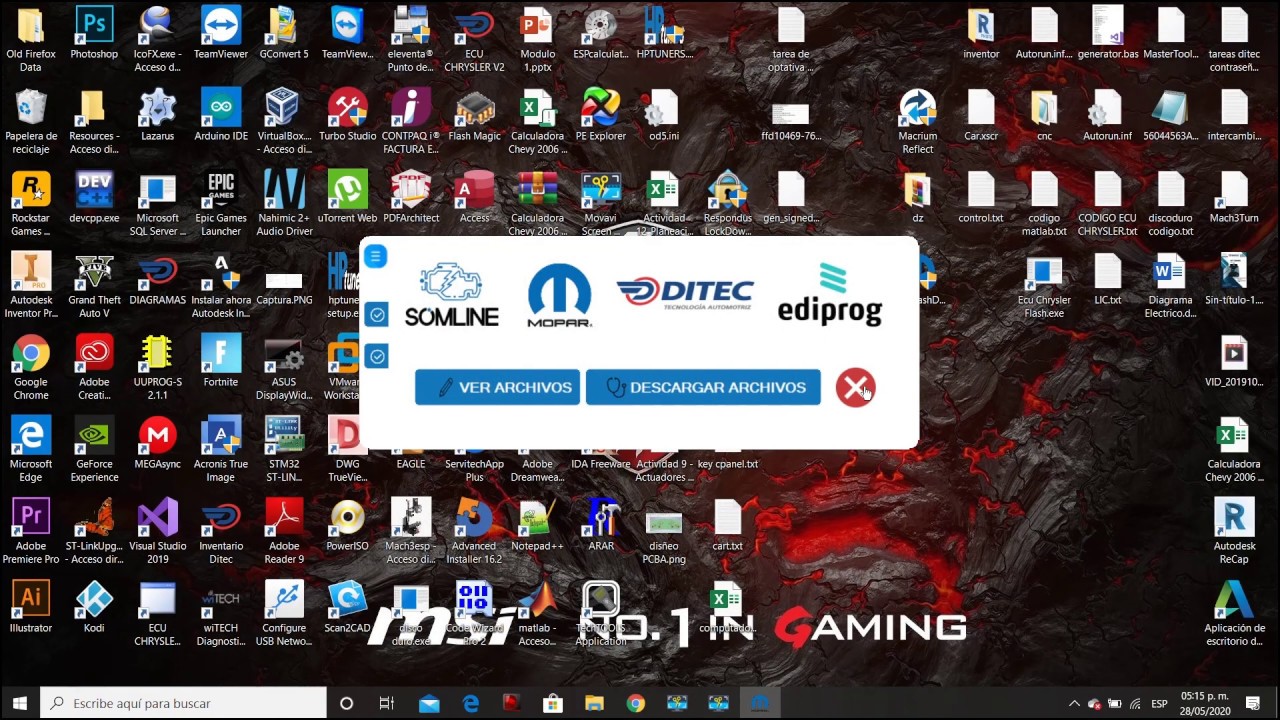Open the Windows Start menu

[20, 703]
